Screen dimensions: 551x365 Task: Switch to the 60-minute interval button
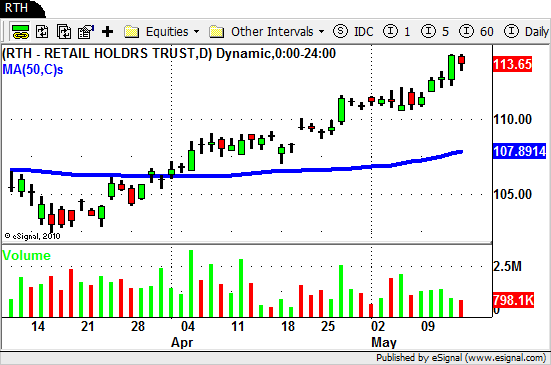pos(476,32)
